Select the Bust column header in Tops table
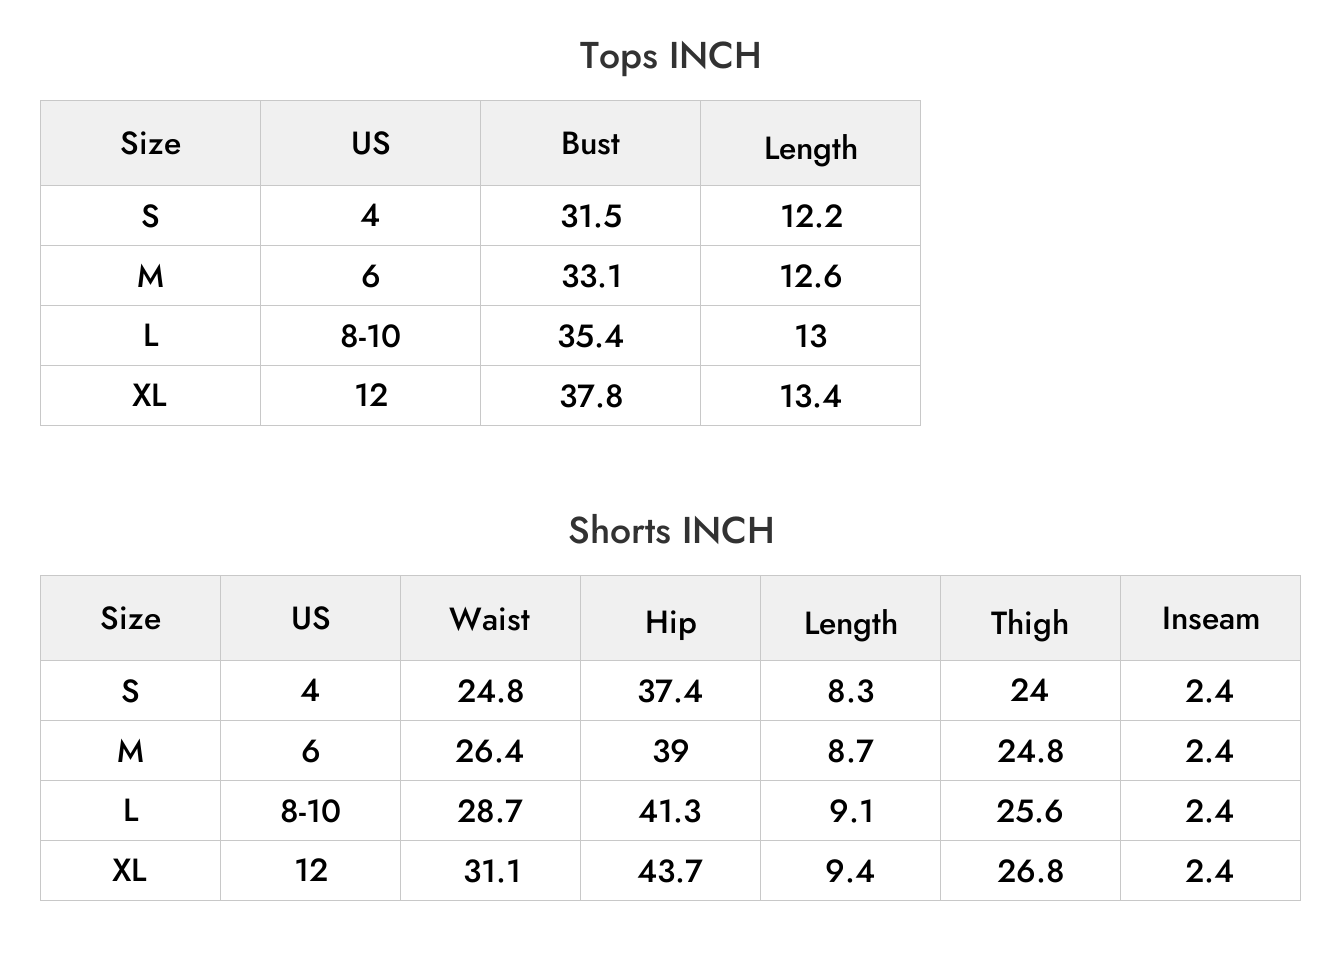The image size is (1340, 970). (x=590, y=143)
